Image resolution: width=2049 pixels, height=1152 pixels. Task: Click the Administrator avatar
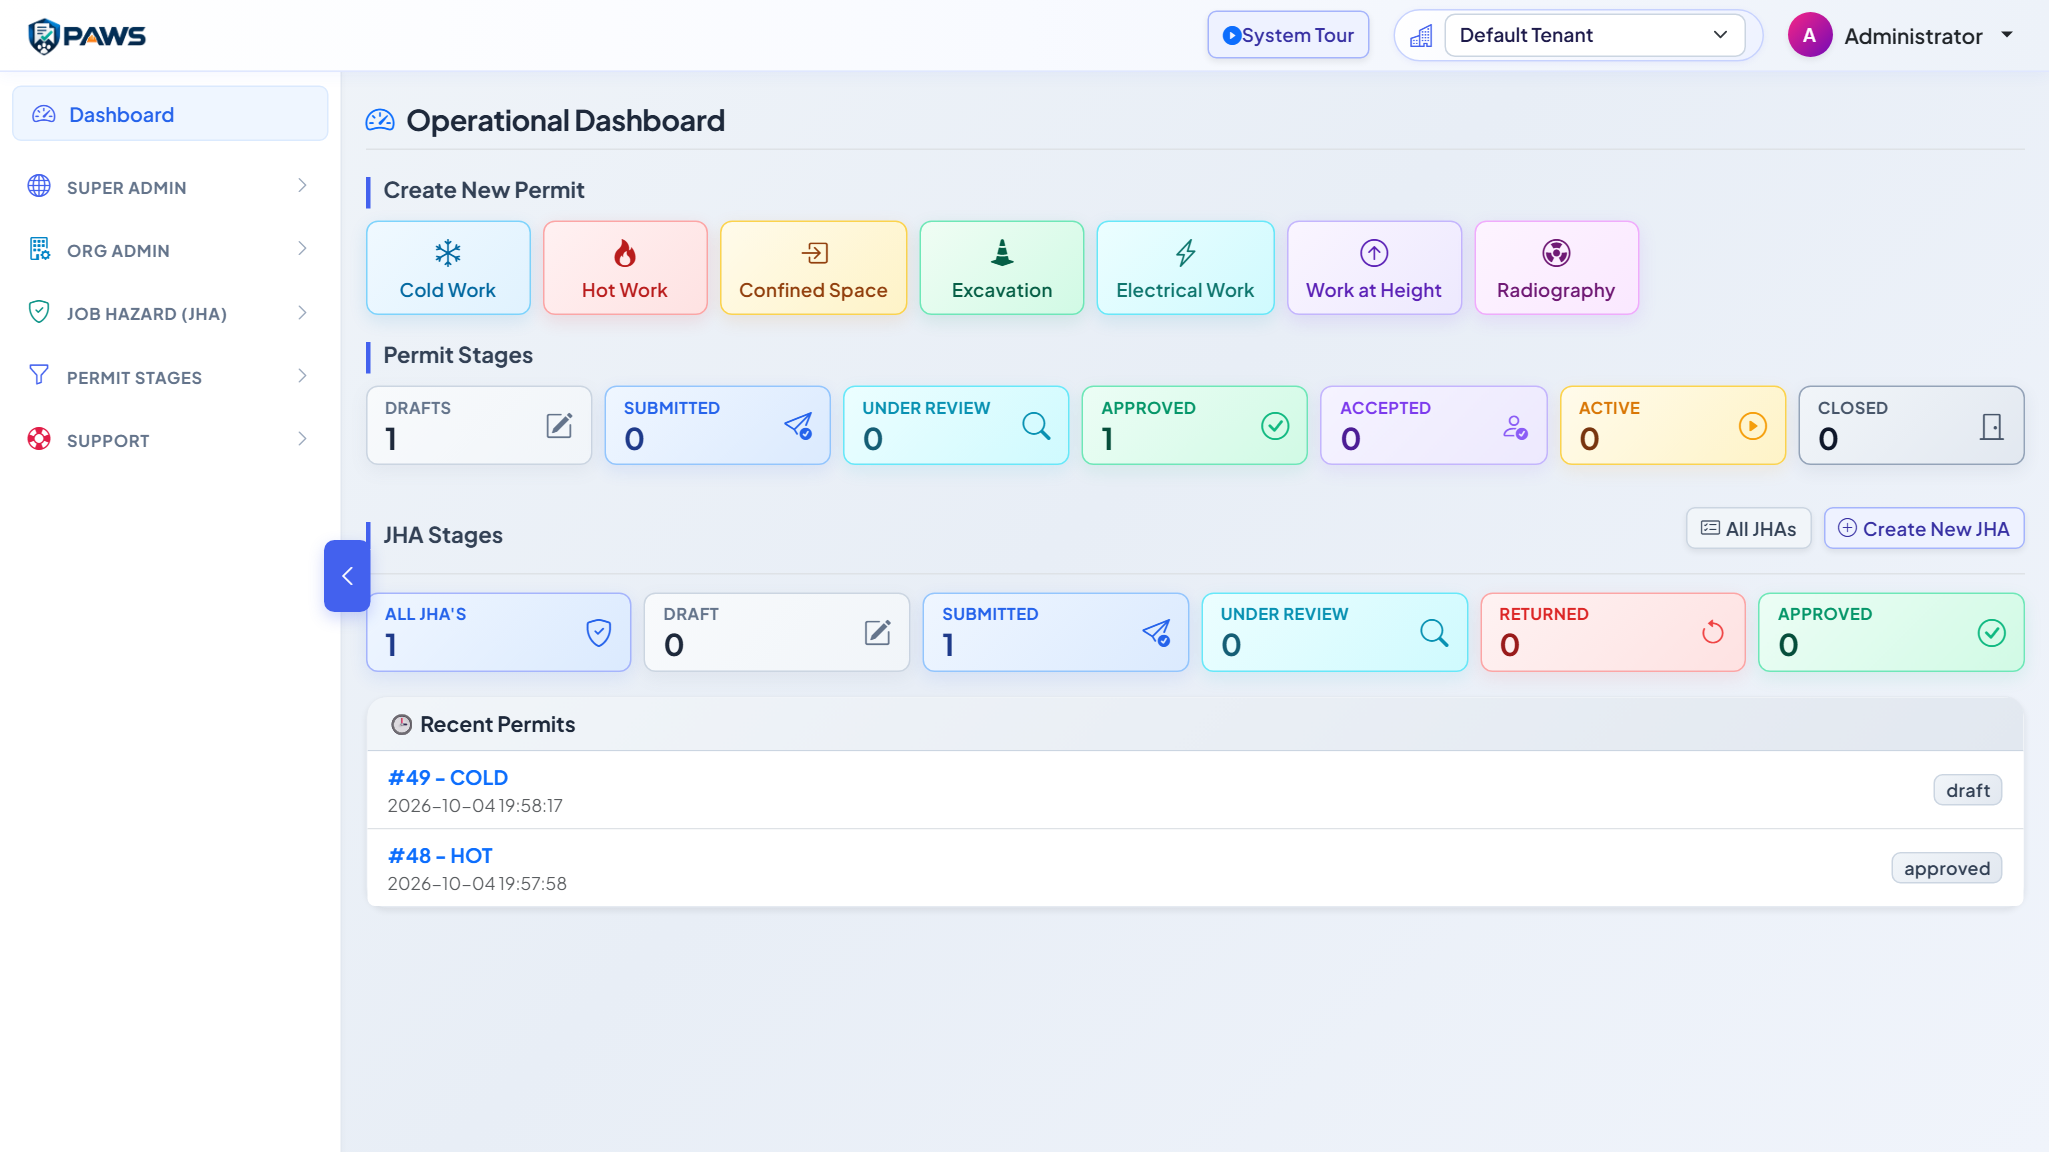coord(1809,35)
